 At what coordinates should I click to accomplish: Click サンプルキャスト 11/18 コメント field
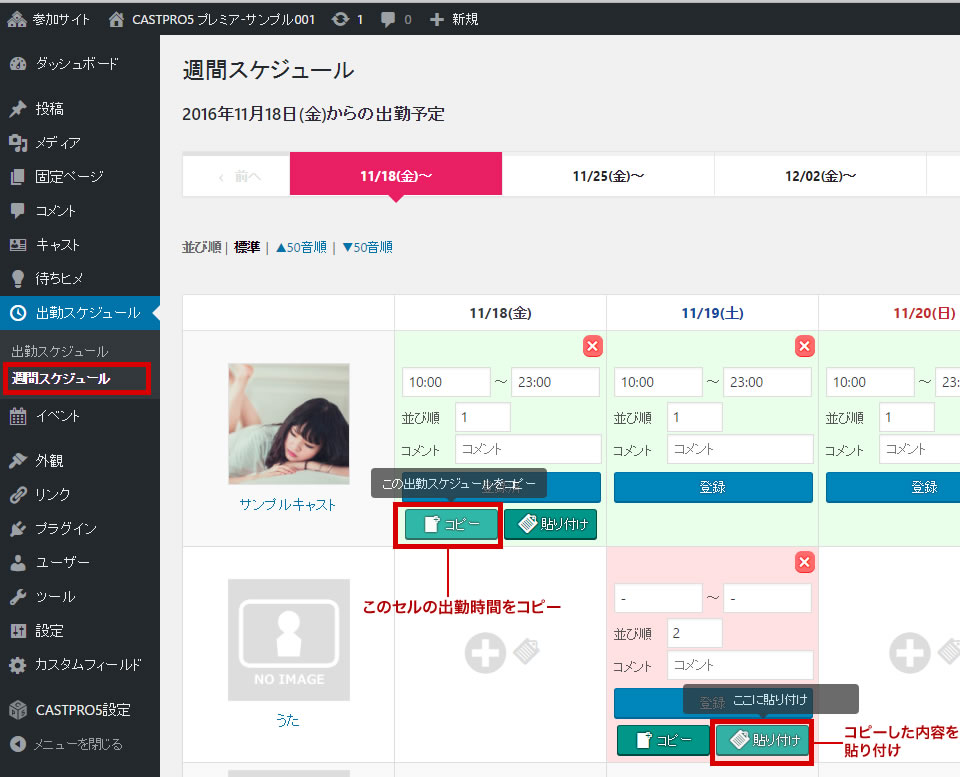tap(528, 449)
